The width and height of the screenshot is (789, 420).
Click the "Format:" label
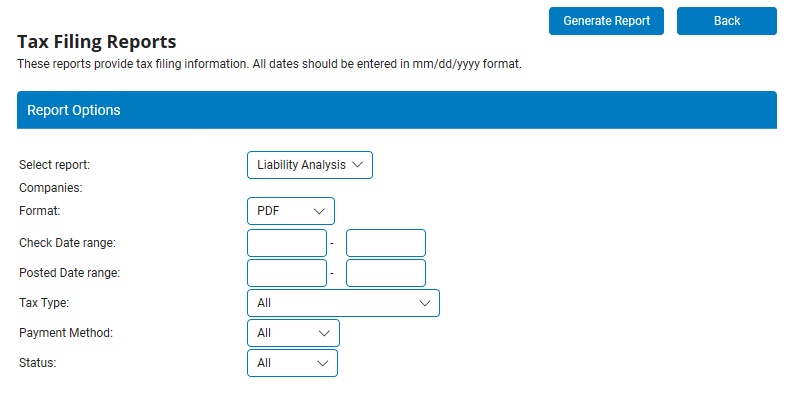40,211
